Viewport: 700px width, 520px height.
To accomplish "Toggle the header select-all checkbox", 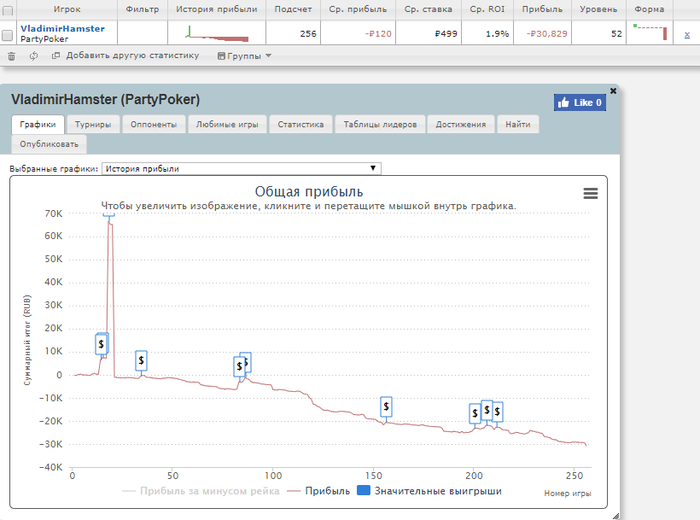I will click(x=7, y=10).
